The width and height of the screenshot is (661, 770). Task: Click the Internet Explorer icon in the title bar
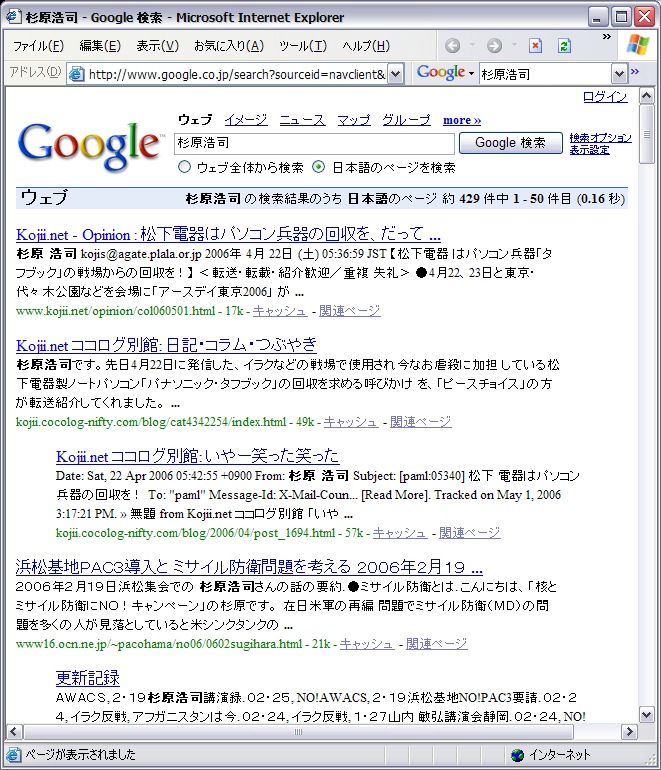click(13, 17)
